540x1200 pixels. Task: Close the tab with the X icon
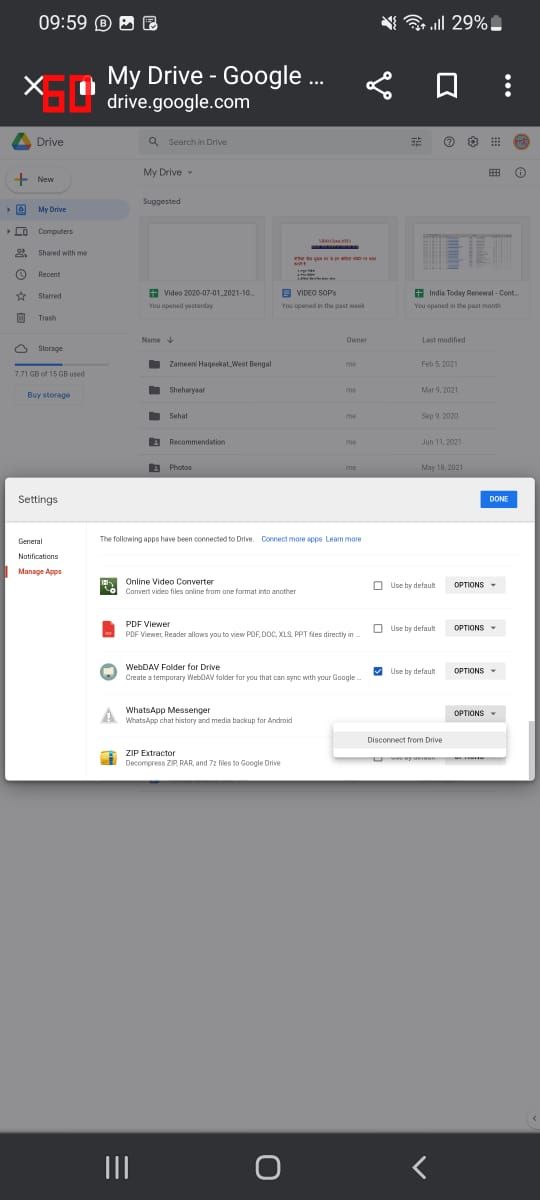pyautogui.click(x=33, y=85)
